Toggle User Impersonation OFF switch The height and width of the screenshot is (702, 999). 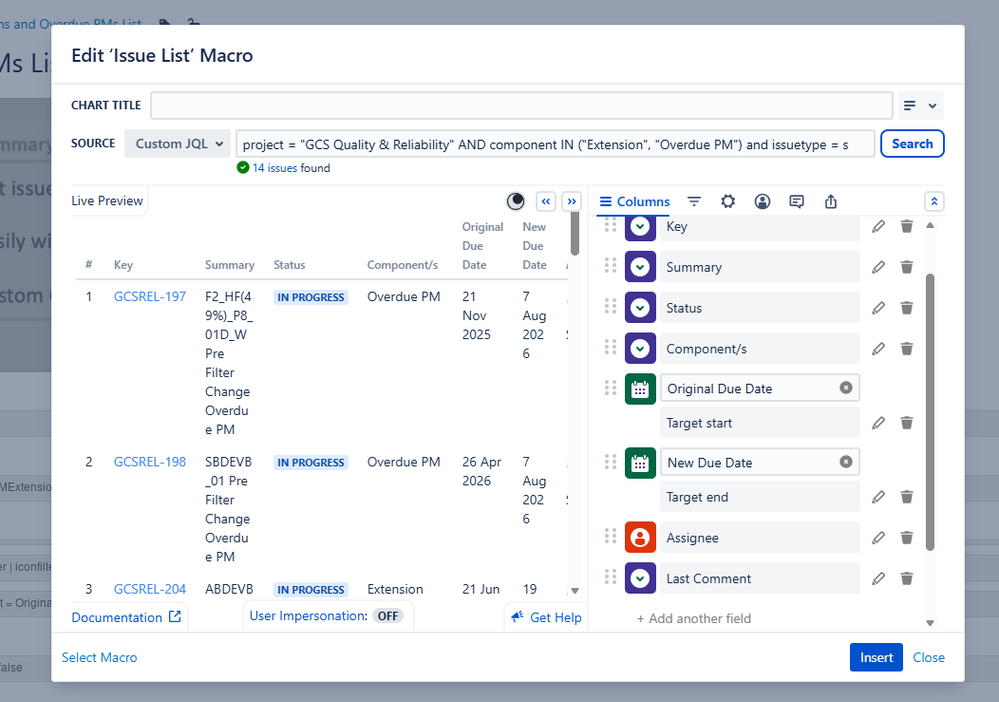(x=387, y=616)
